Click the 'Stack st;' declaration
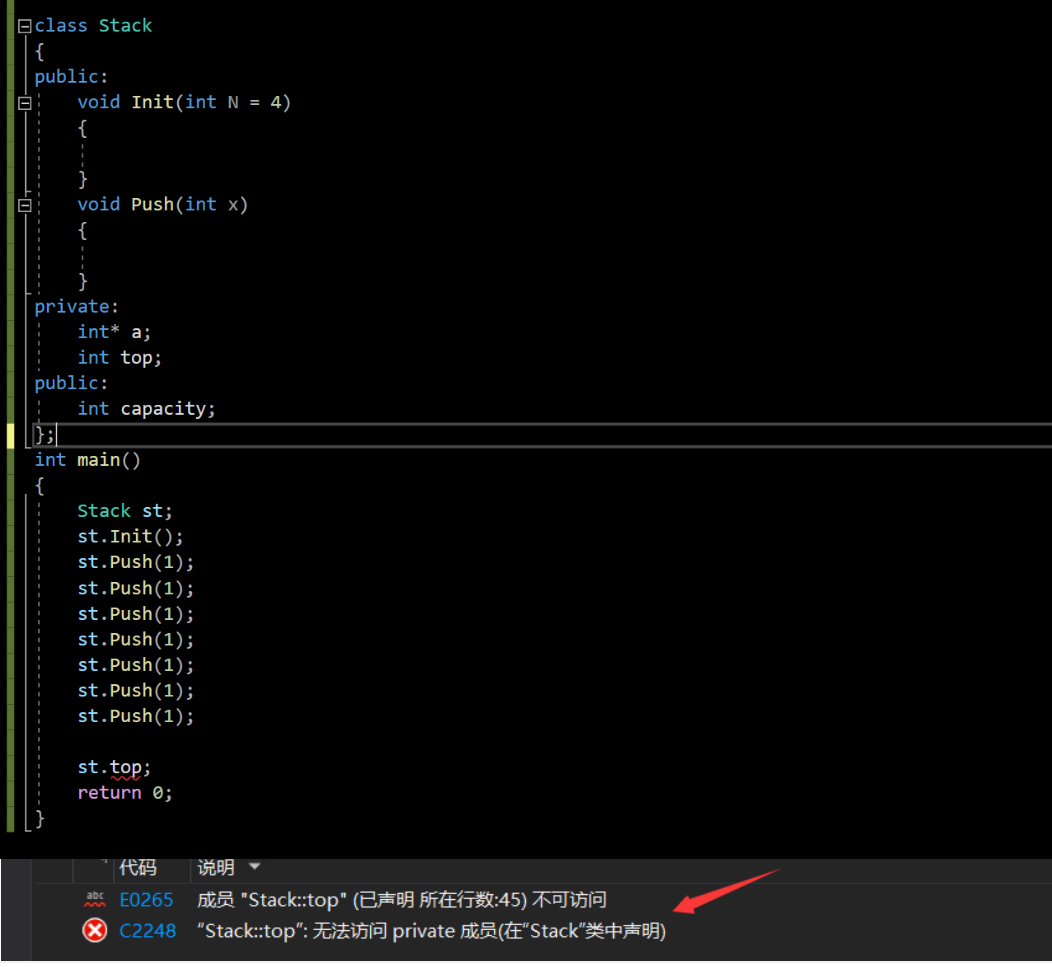This screenshot has height=967, width=1052. point(125,511)
